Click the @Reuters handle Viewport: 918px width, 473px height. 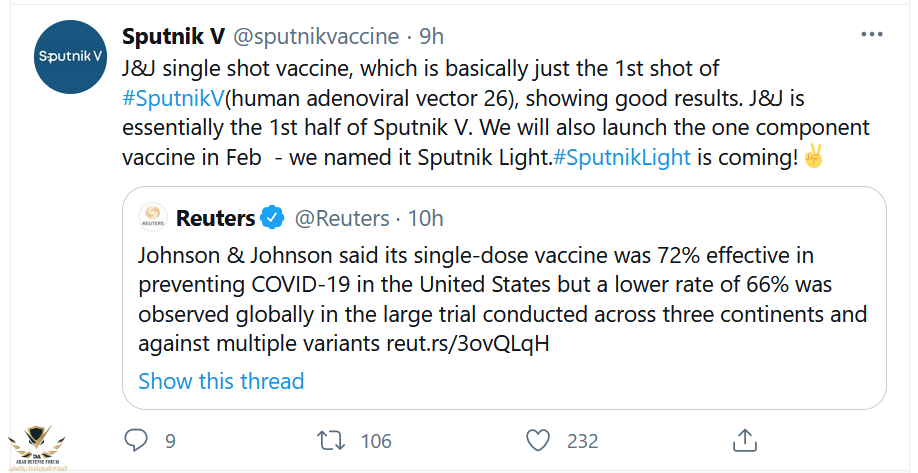(x=341, y=219)
